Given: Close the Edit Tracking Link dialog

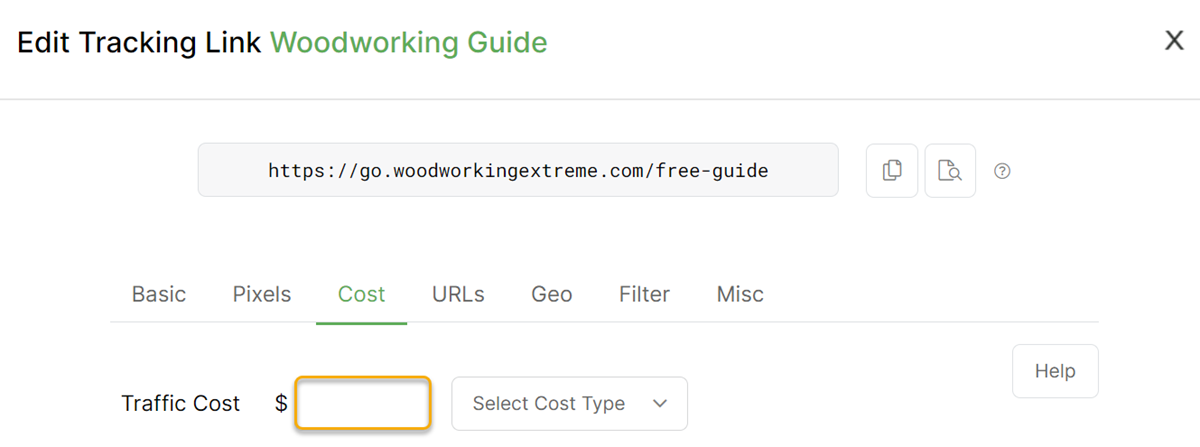Looking at the screenshot, I should 1174,41.
